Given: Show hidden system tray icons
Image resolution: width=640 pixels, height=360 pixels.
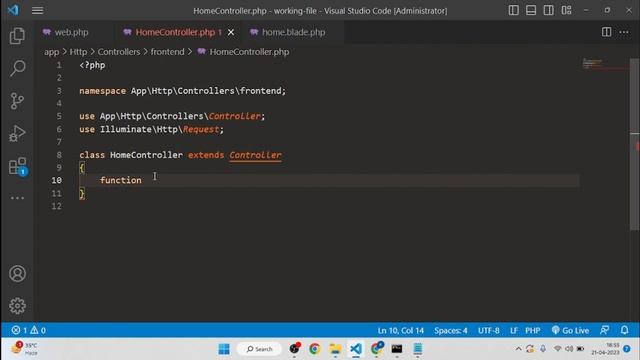Looking at the screenshot, I should 518,349.
